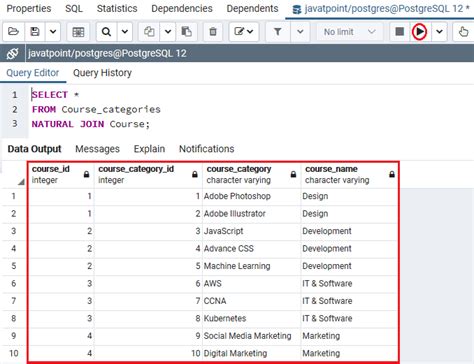Open the Notifications tab
The image size is (474, 364).
(207, 149)
